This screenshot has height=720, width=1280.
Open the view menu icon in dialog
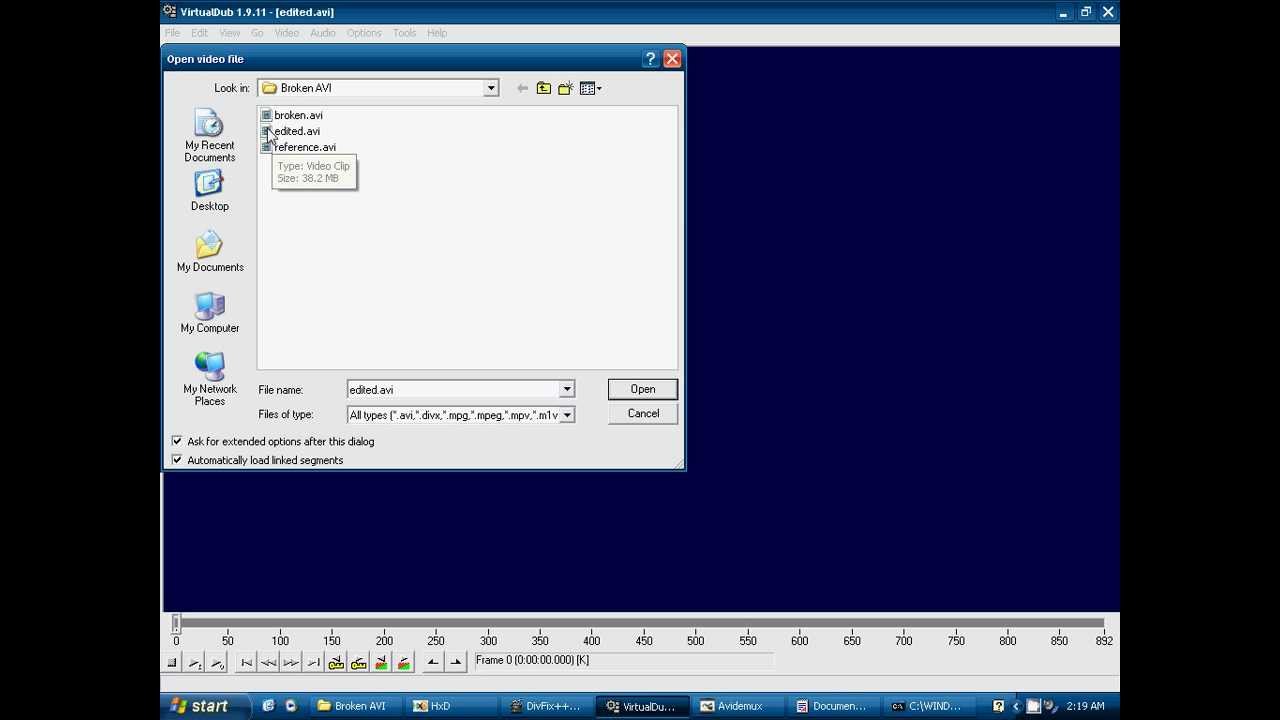click(590, 88)
